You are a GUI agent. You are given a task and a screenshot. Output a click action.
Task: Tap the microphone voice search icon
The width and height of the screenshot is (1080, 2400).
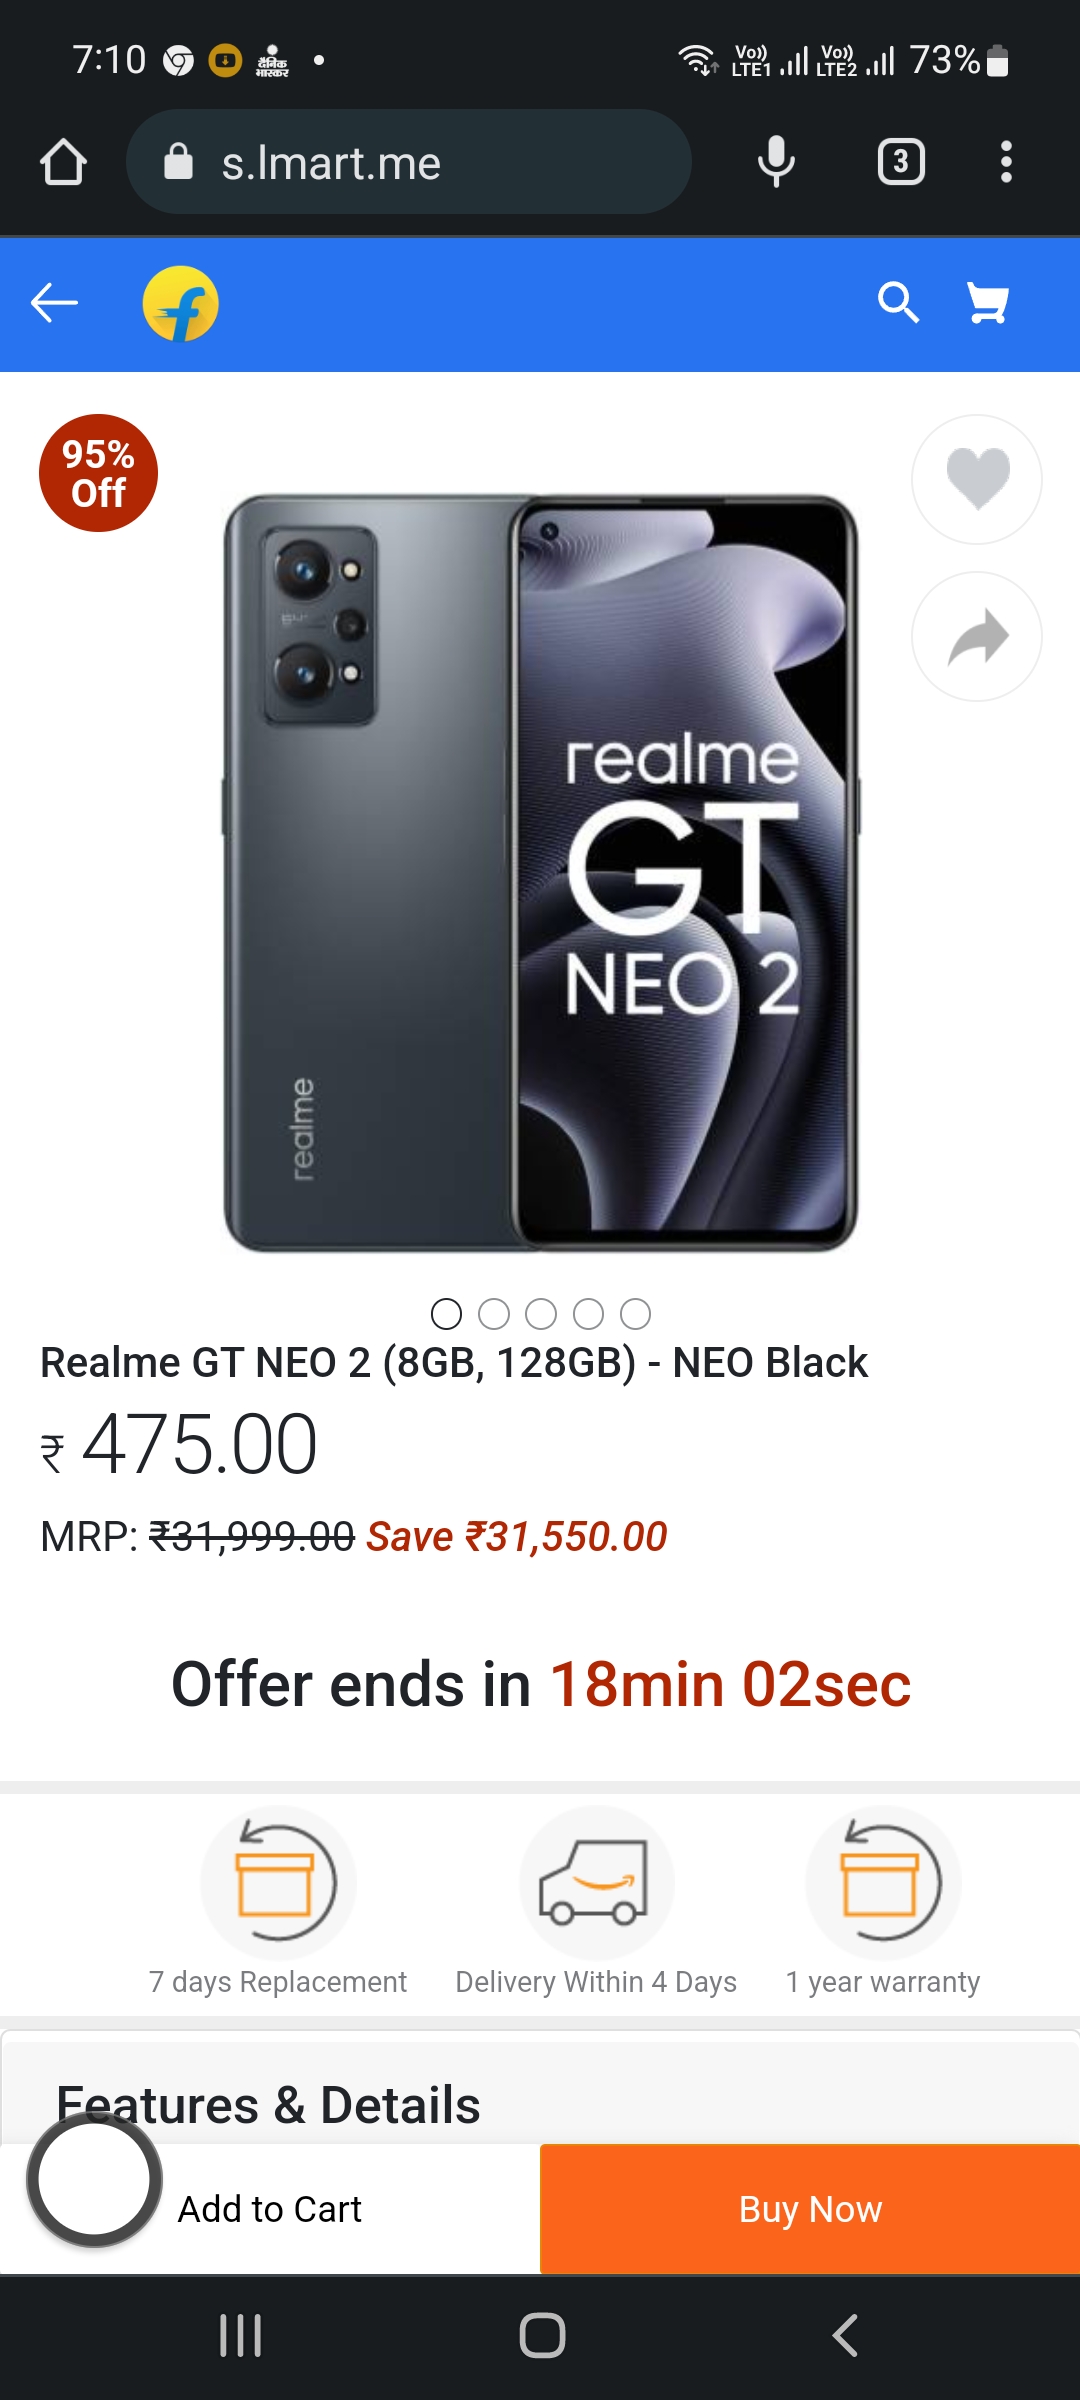[776, 162]
